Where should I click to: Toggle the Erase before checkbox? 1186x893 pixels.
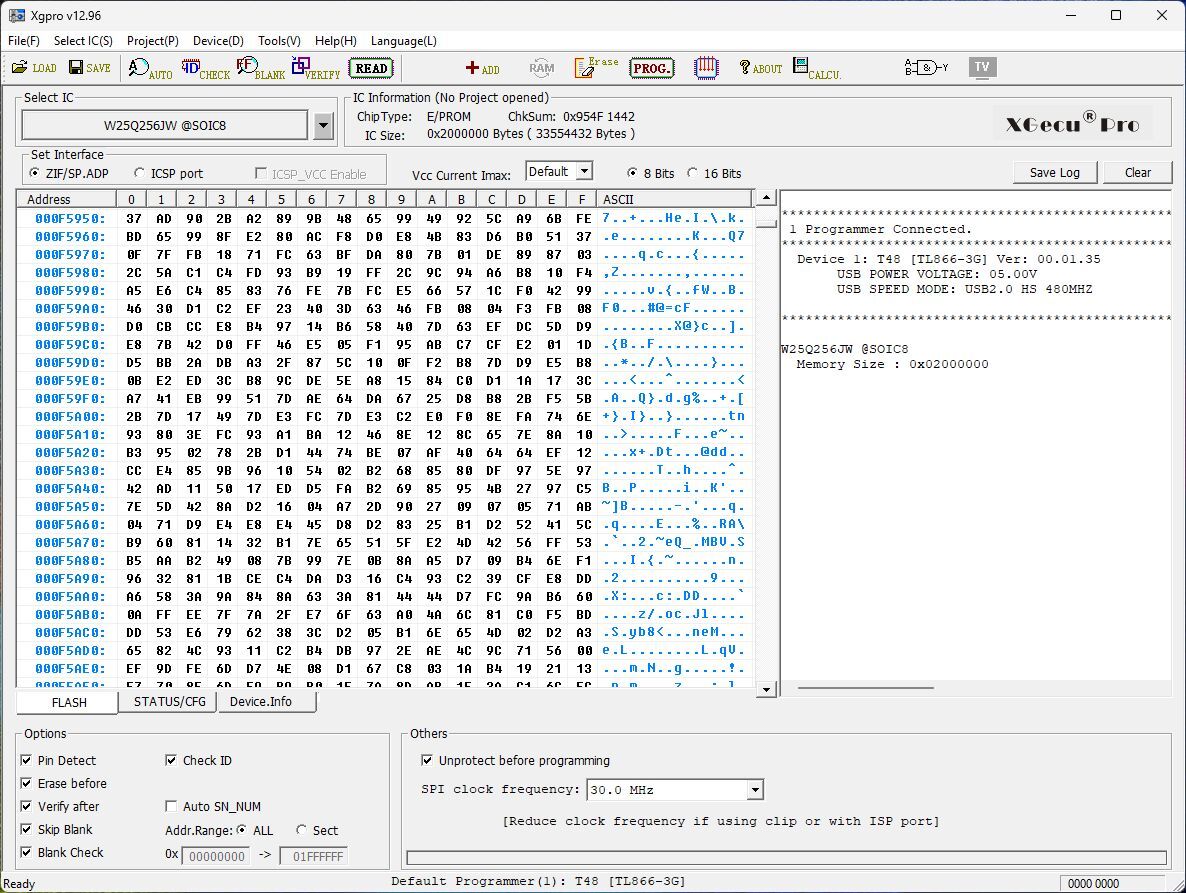click(x=26, y=783)
